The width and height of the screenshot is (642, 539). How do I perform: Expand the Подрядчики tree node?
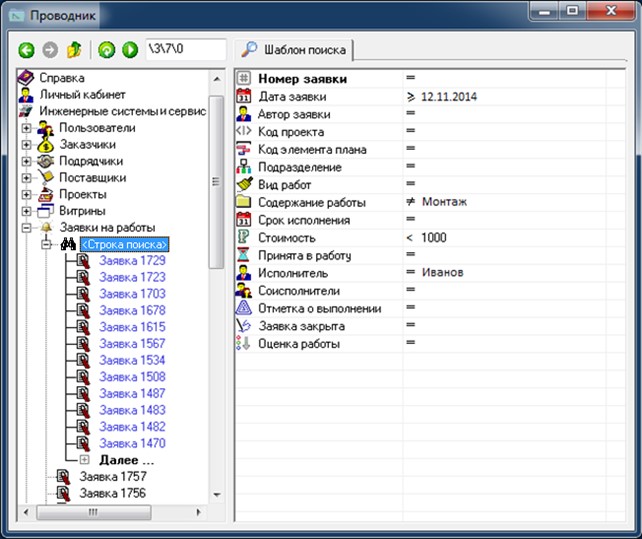pos(26,161)
